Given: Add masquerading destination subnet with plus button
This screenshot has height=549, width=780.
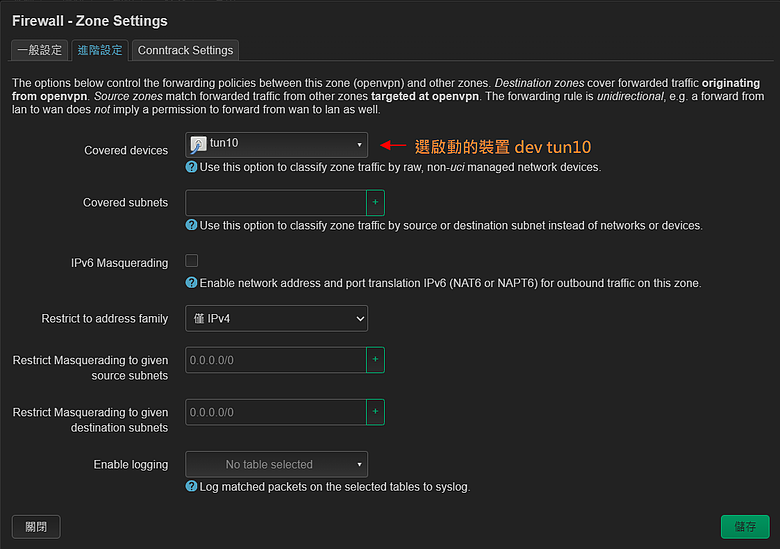Looking at the screenshot, I should point(376,412).
